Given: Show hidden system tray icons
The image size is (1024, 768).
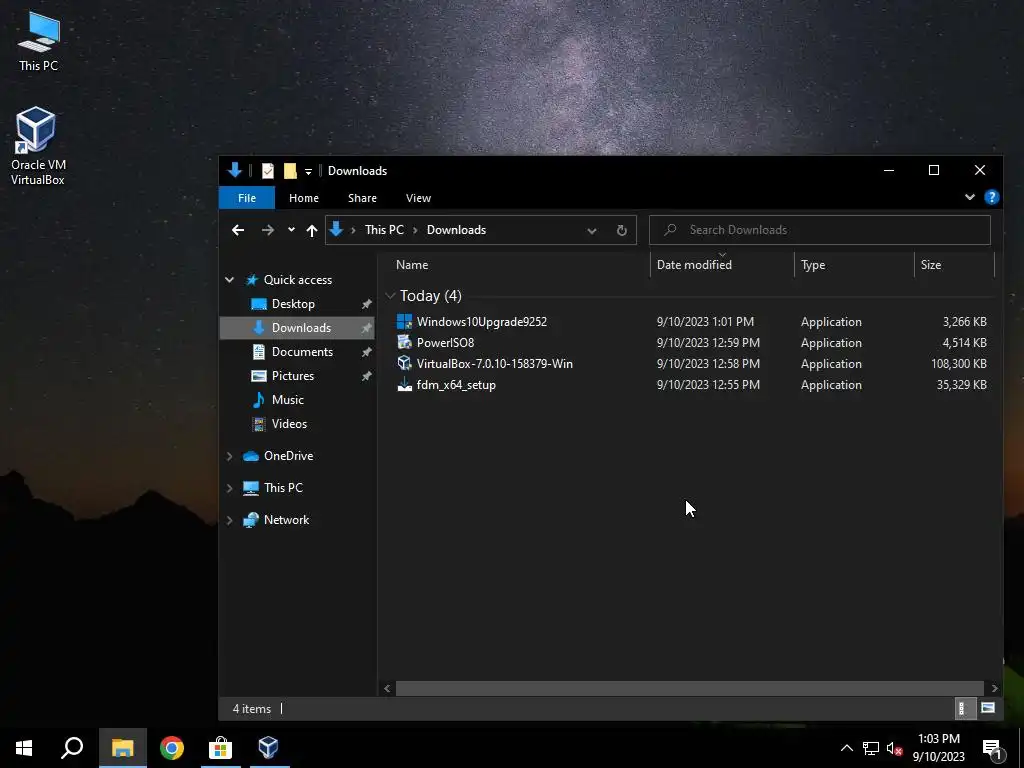Looking at the screenshot, I should coord(846,748).
